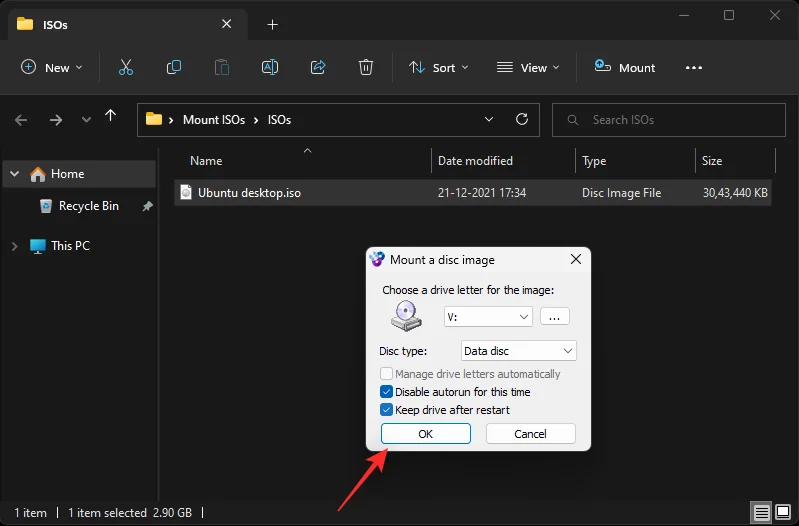Viewport: 799px width, 526px height.
Task: Uncheck Disable autorun for this time
Action: coord(386,391)
